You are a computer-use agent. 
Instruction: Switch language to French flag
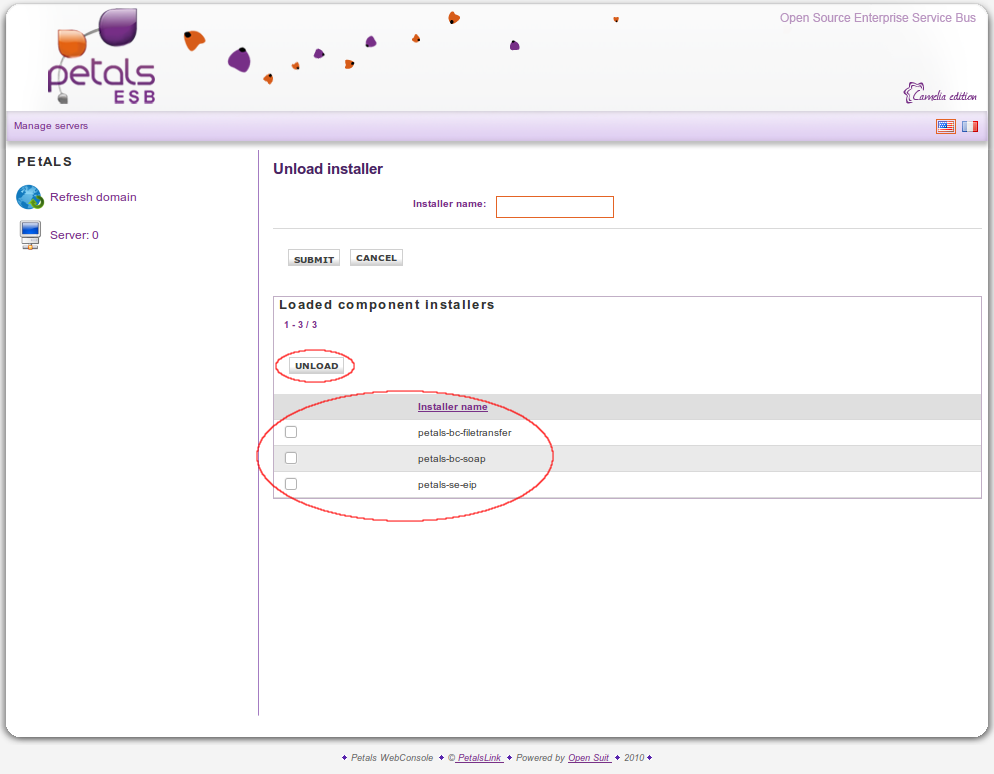tap(970, 126)
